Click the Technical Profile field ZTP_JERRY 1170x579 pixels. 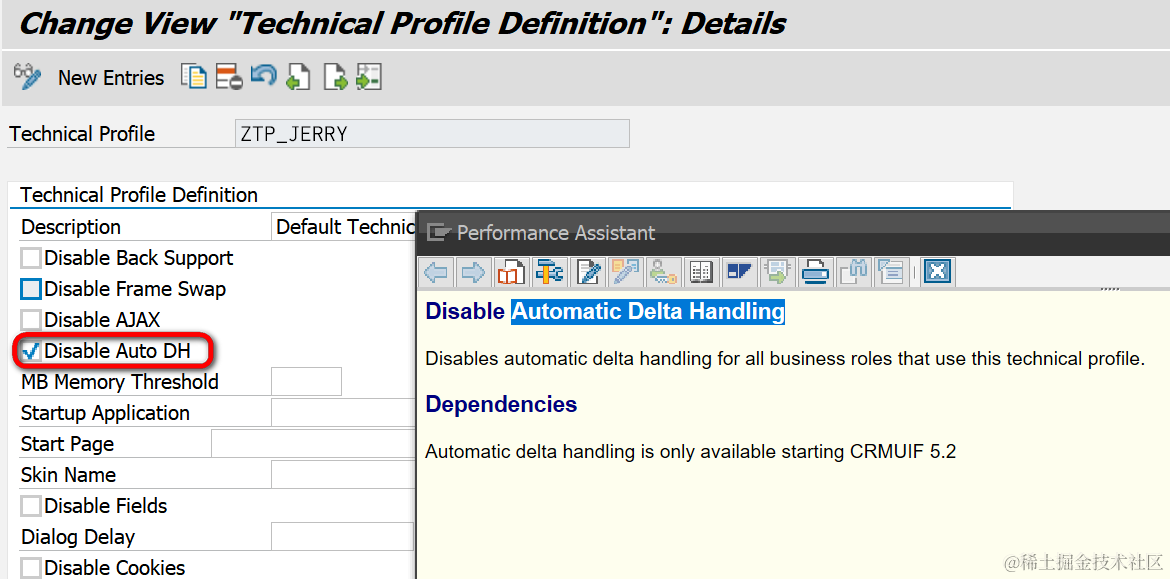tap(432, 134)
